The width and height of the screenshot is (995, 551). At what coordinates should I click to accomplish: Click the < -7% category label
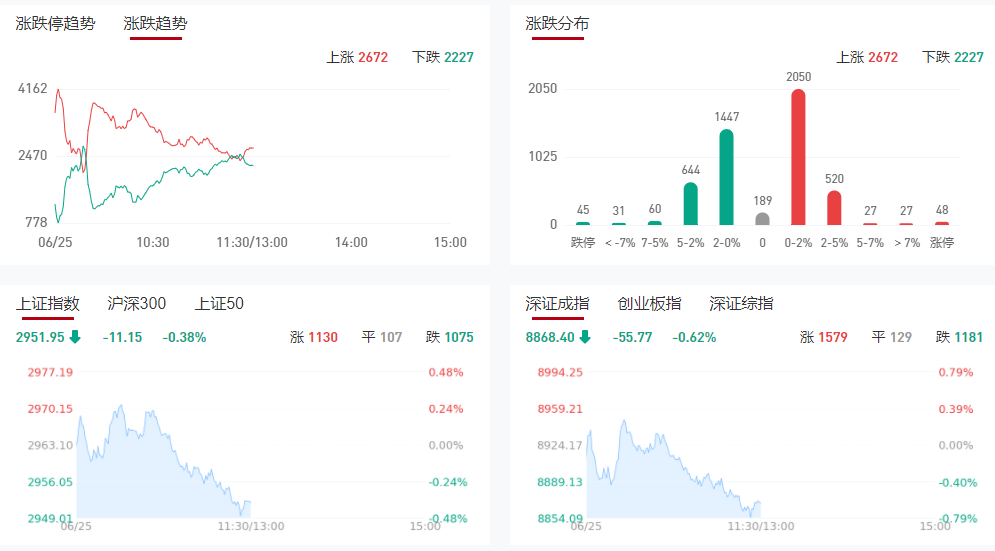(620, 242)
